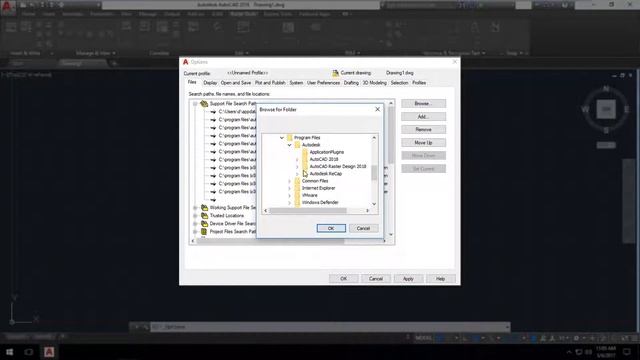Click the Add... button

(423, 117)
